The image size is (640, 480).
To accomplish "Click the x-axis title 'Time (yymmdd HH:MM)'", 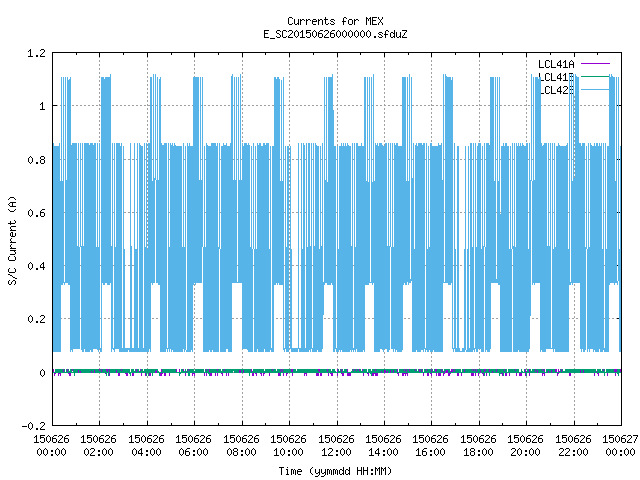I will tap(335, 471).
